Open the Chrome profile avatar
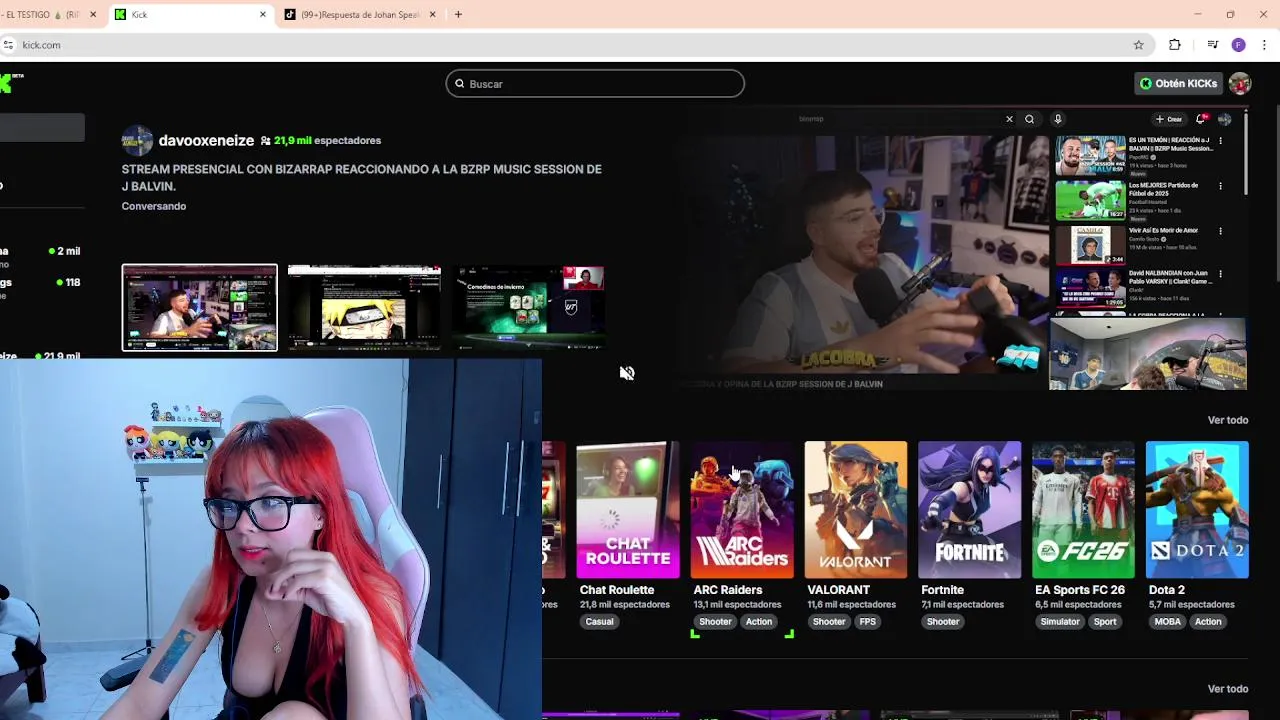 (1239, 45)
